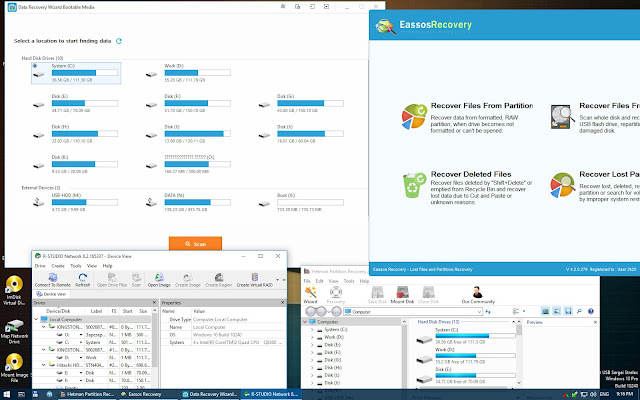This screenshot has width=640, height=400.
Task: Open the Hetman Computer location combo box
Action: (413, 312)
